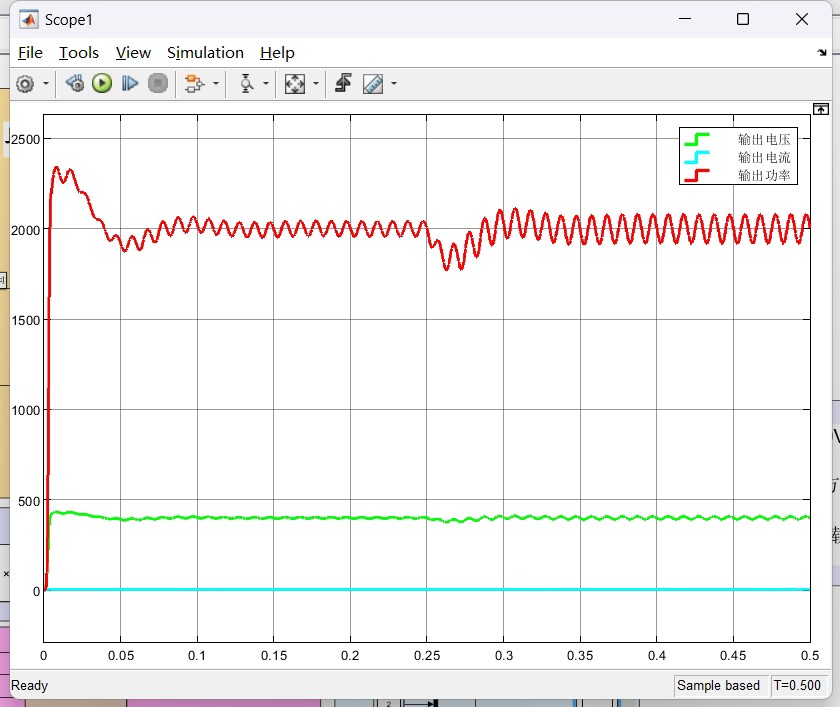Open the Tools menu
This screenshot has width=840, height=707.
79,52
